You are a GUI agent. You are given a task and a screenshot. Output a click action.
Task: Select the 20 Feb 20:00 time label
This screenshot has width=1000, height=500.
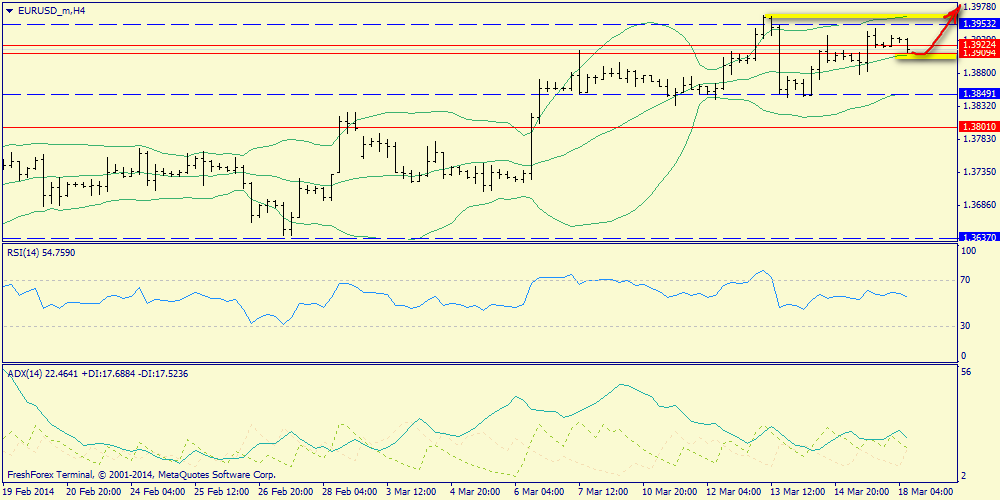coord(93,492)
